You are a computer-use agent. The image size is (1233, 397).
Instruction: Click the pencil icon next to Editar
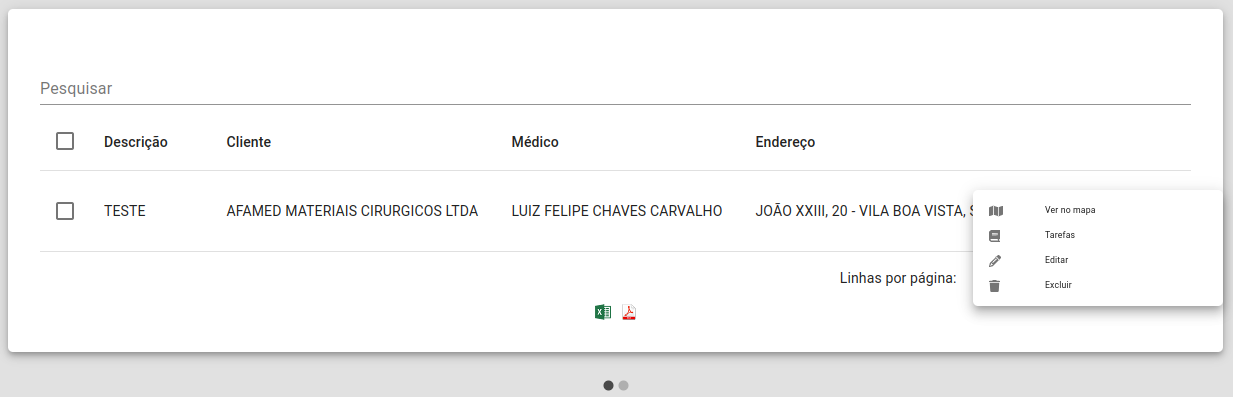995,261
